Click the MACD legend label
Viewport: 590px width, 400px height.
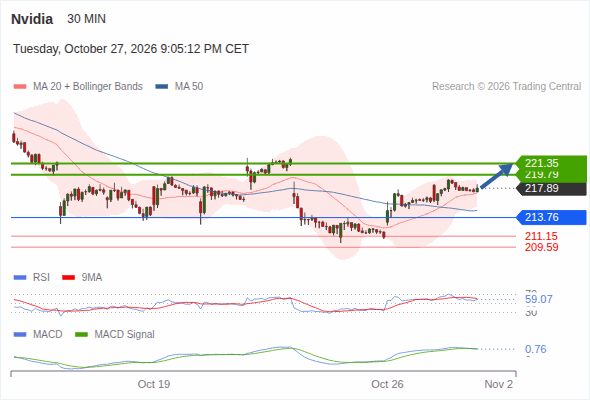pyautogui.click(x=47, y=335)
